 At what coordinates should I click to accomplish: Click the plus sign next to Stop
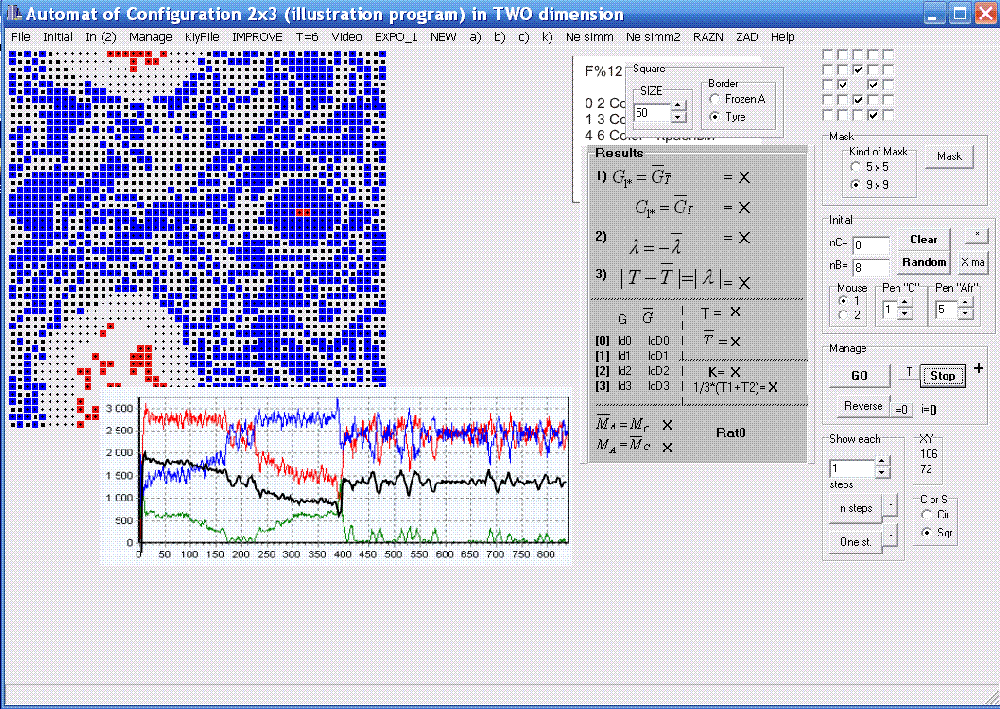(979, 369)
